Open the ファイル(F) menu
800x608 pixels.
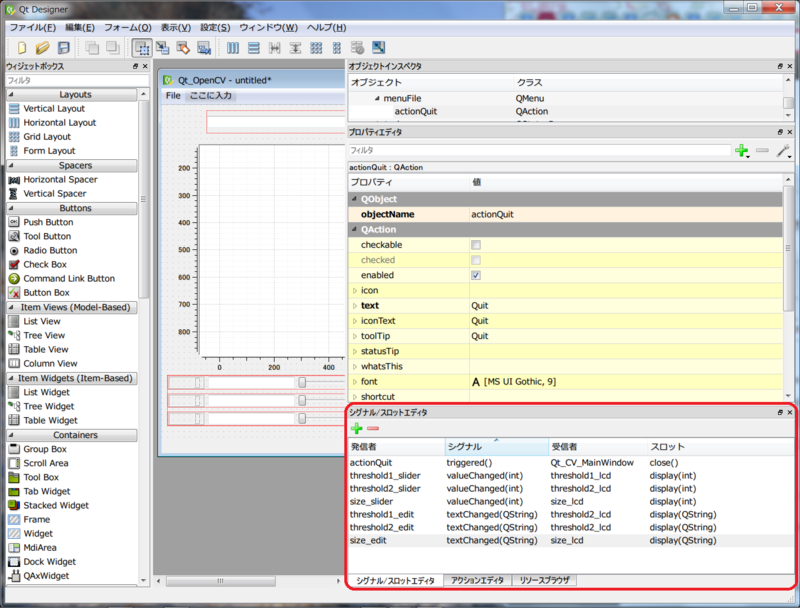(x=33, y=28)
